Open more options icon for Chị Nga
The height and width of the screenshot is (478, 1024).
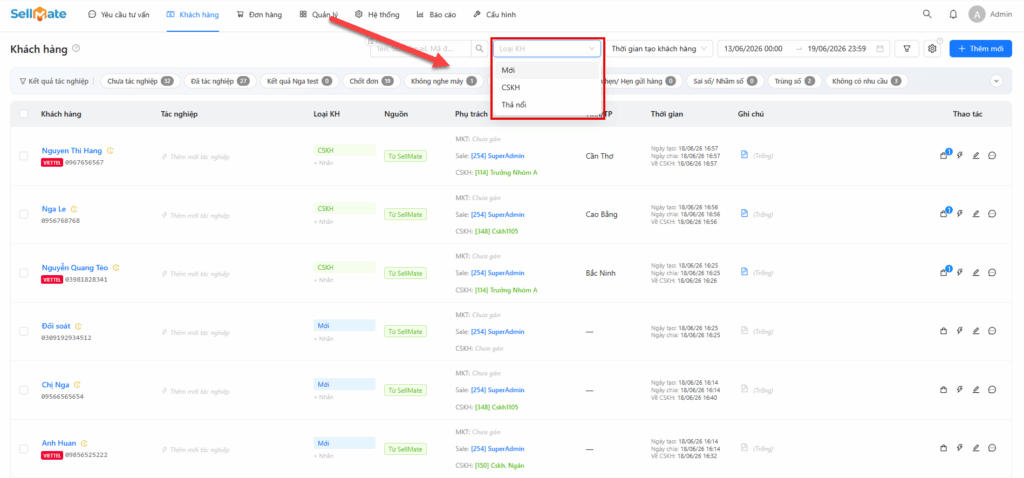[x=992, y=389]
